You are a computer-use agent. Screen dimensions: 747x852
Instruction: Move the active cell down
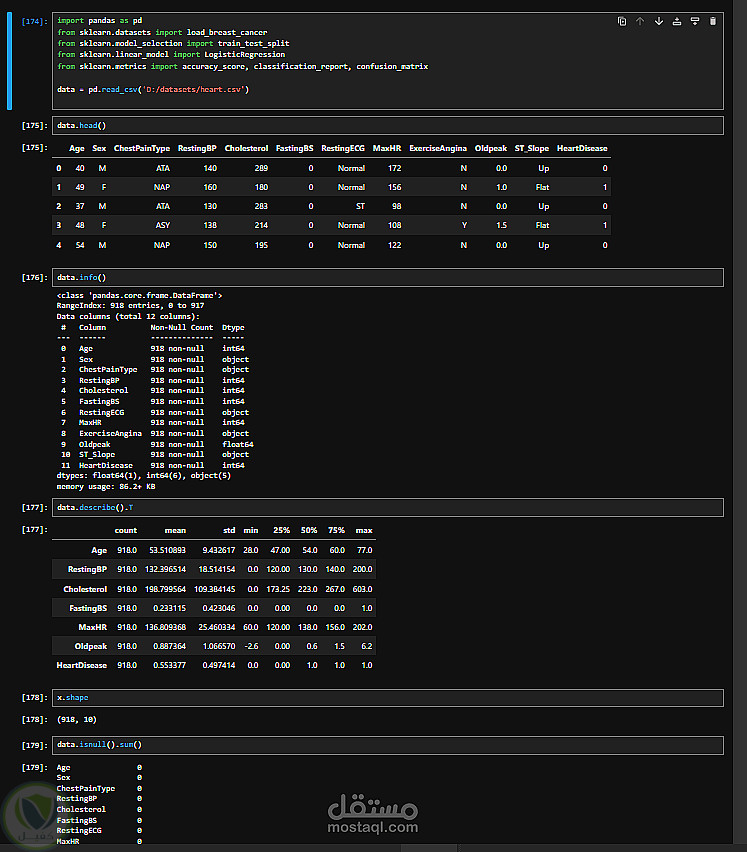tap(658, 21)
